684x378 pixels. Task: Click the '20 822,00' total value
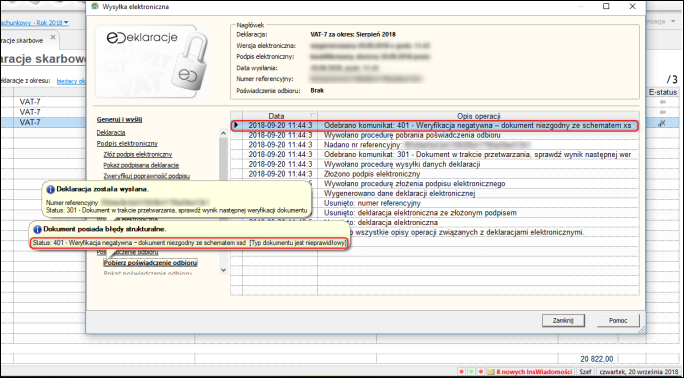pyautogui.click(x=596, y=359)
